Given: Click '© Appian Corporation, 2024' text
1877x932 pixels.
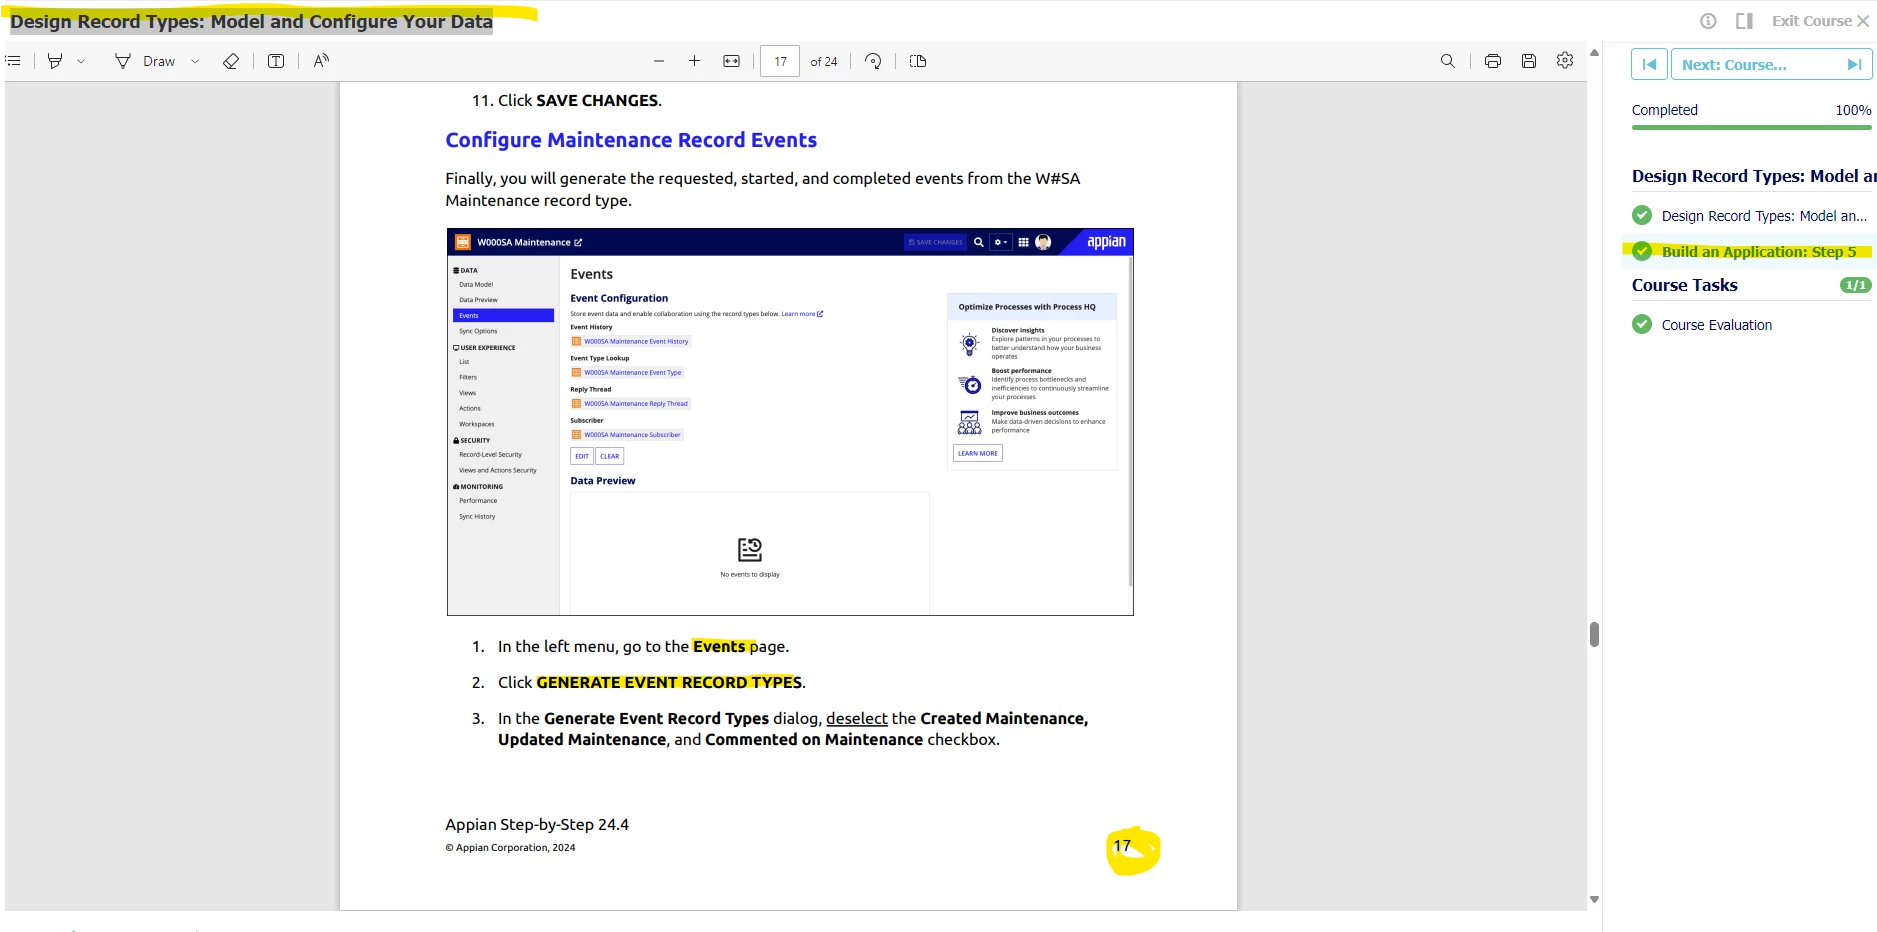Looking at the screenshot, I should coord(510,847).
